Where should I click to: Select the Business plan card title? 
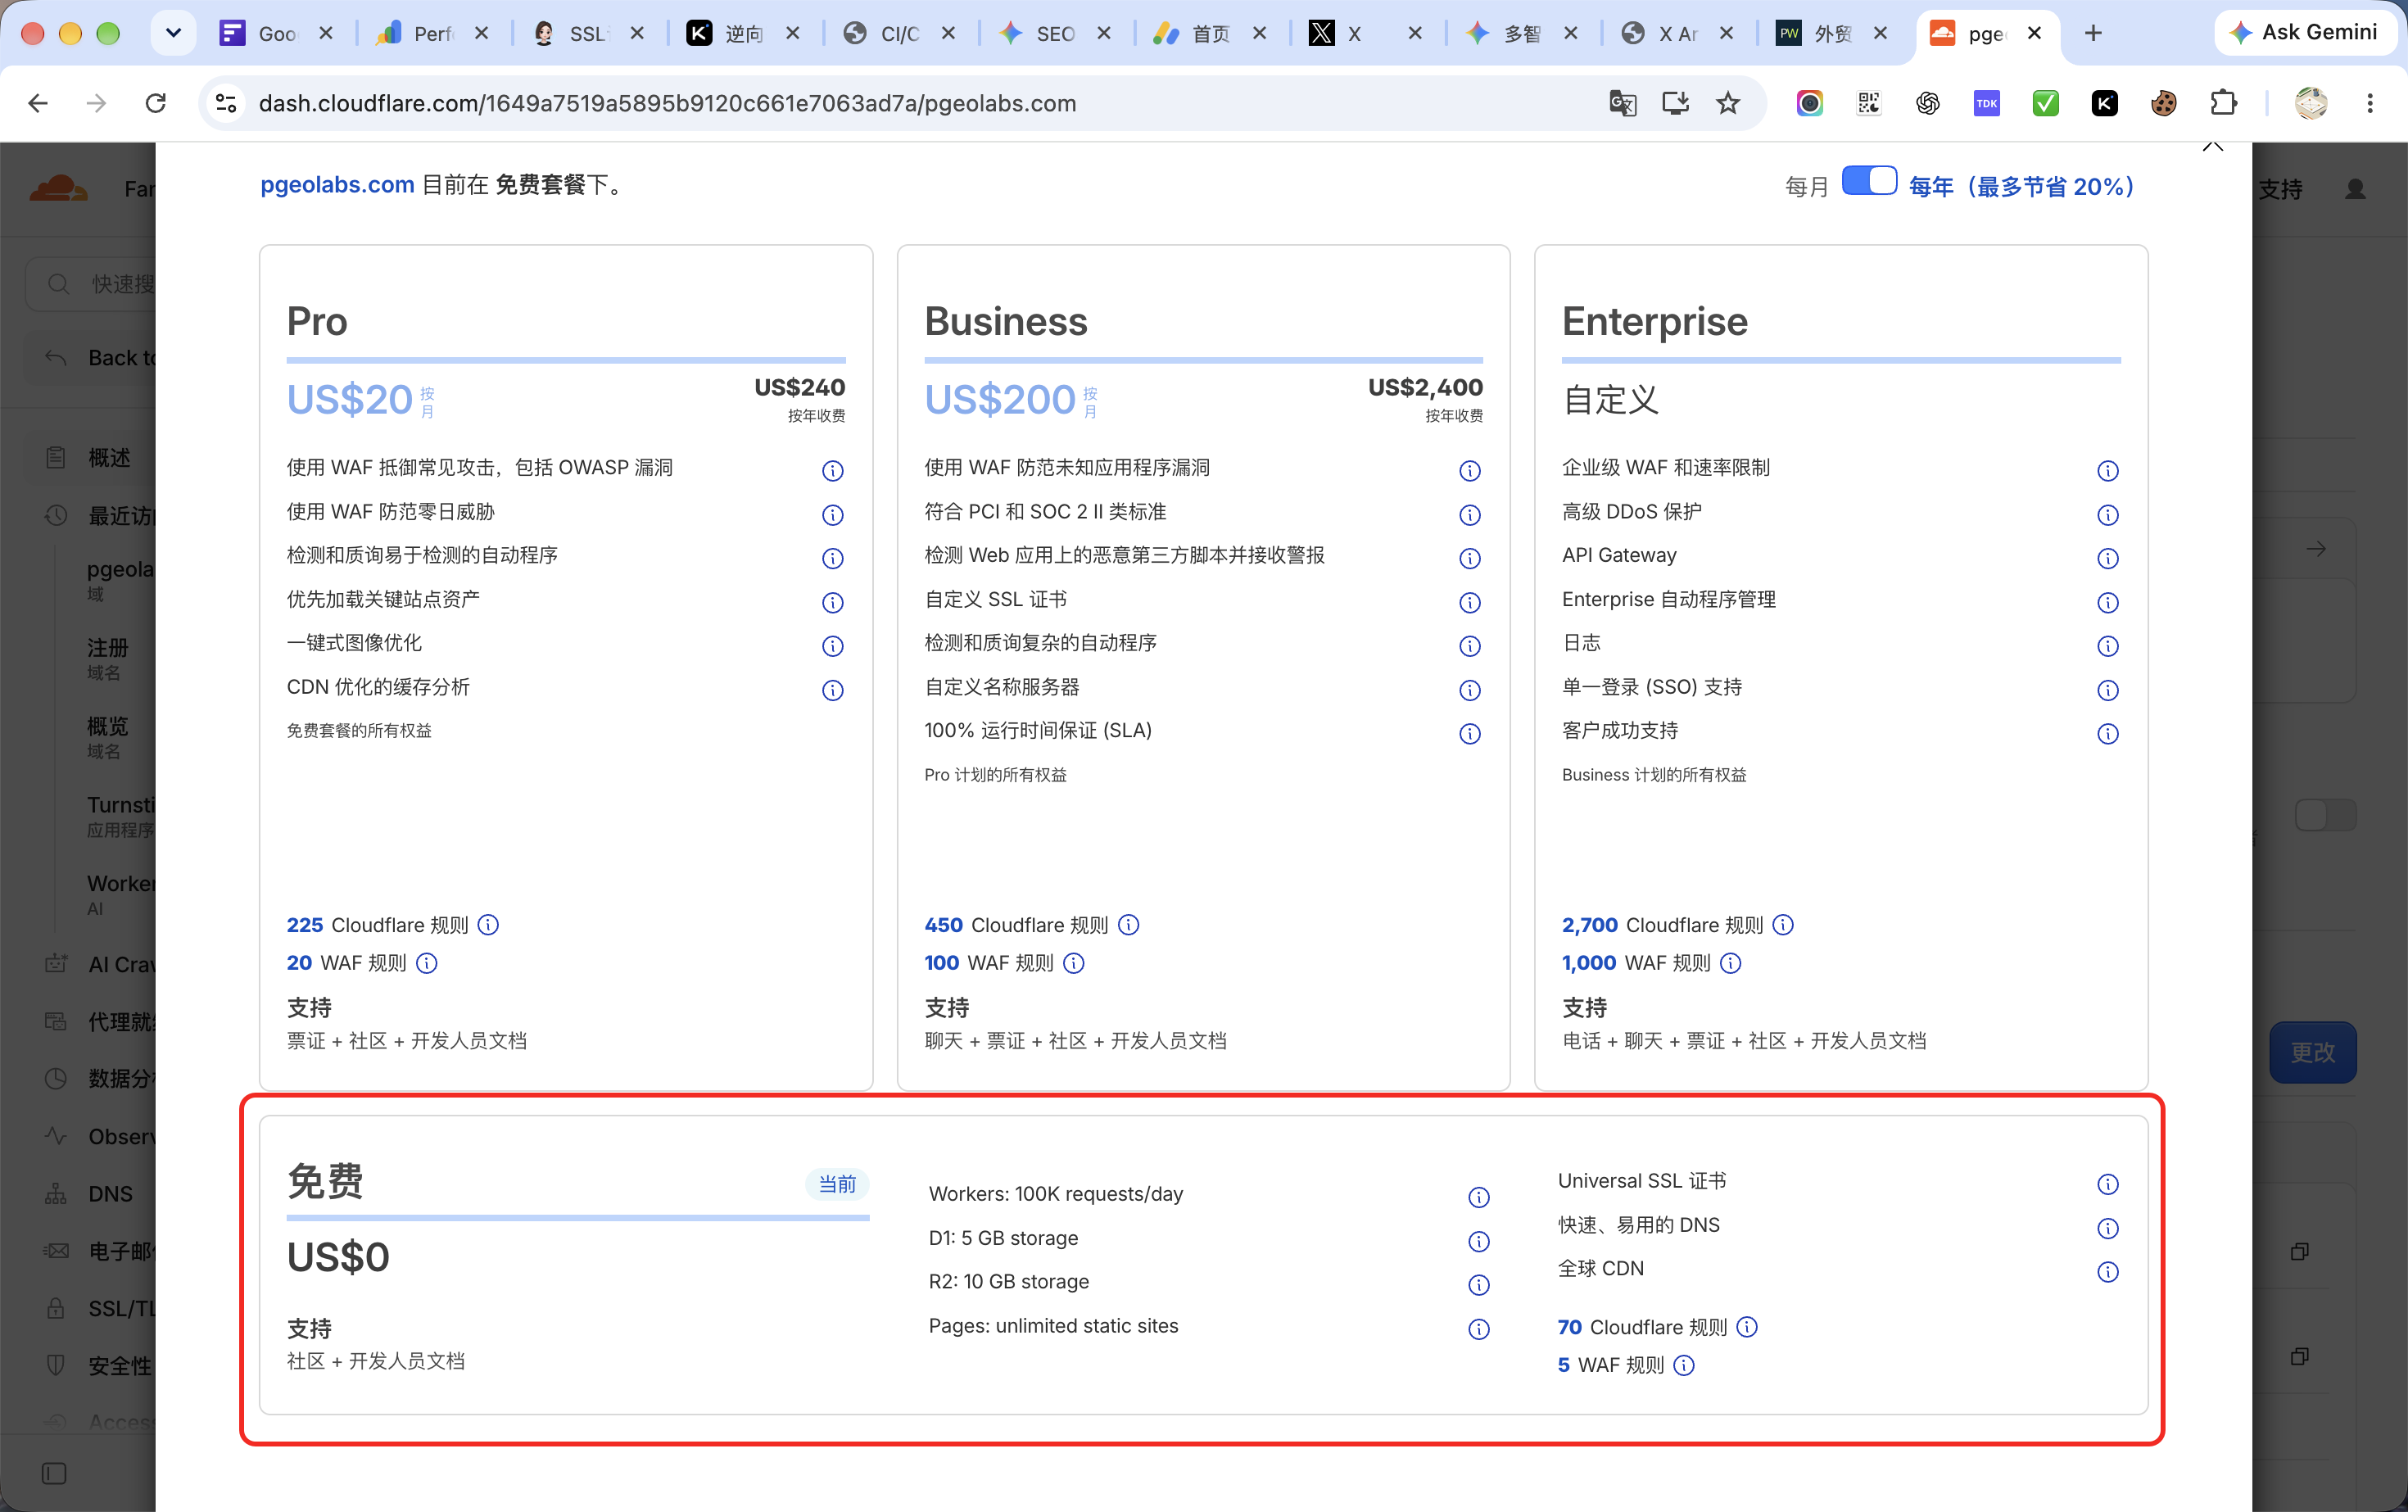pyautogui.click(x=1005, y=321)
